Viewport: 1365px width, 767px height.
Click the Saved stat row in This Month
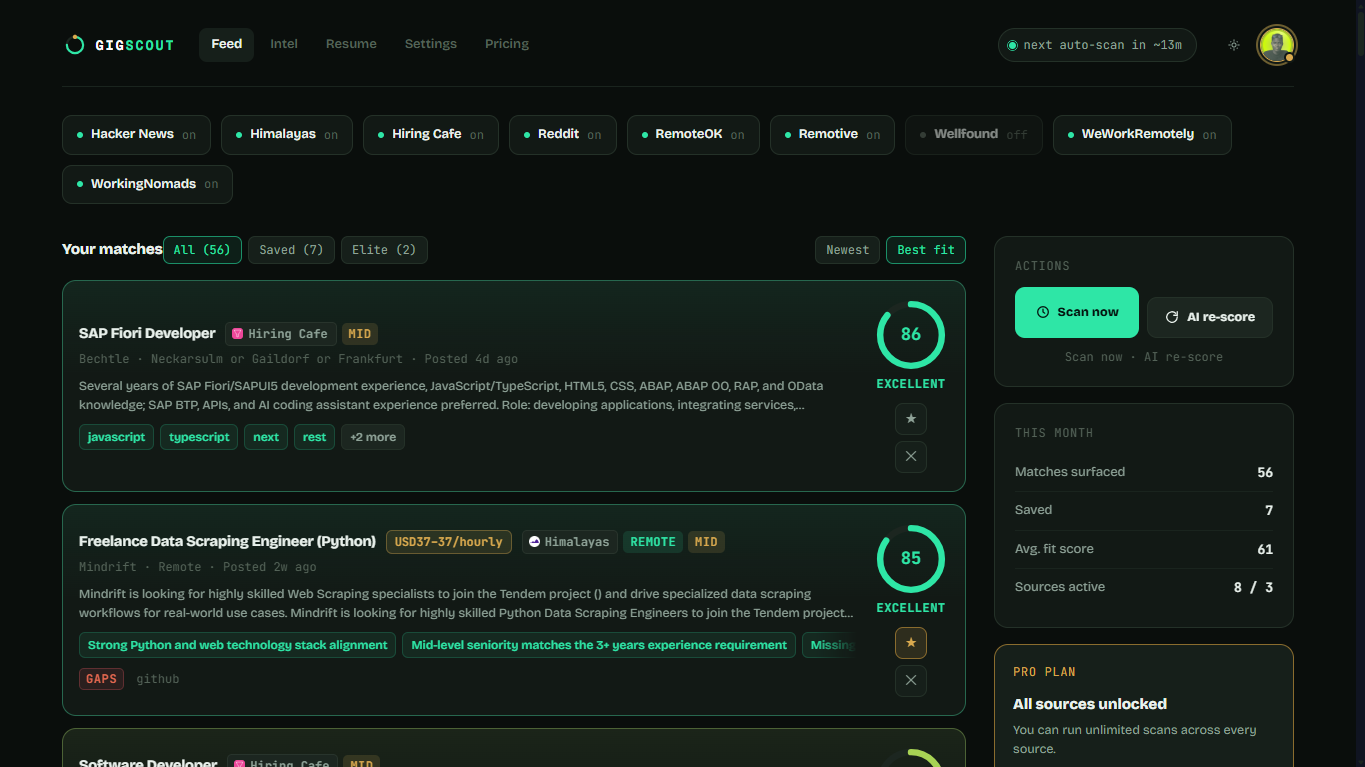pos(1144,510)
